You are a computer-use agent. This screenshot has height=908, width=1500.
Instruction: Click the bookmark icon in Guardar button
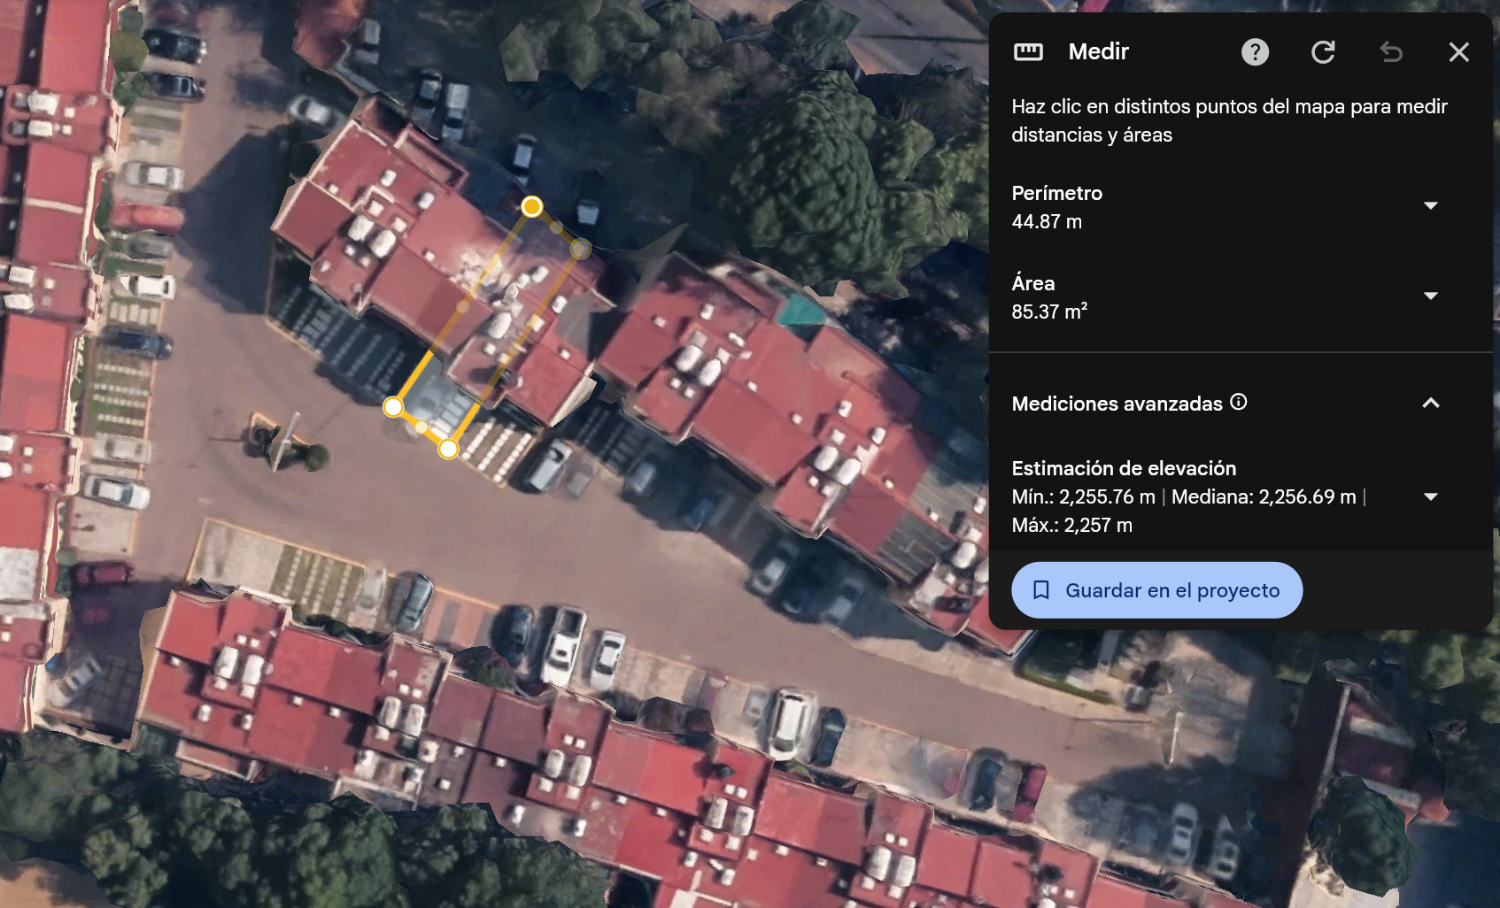[1041, 590]
